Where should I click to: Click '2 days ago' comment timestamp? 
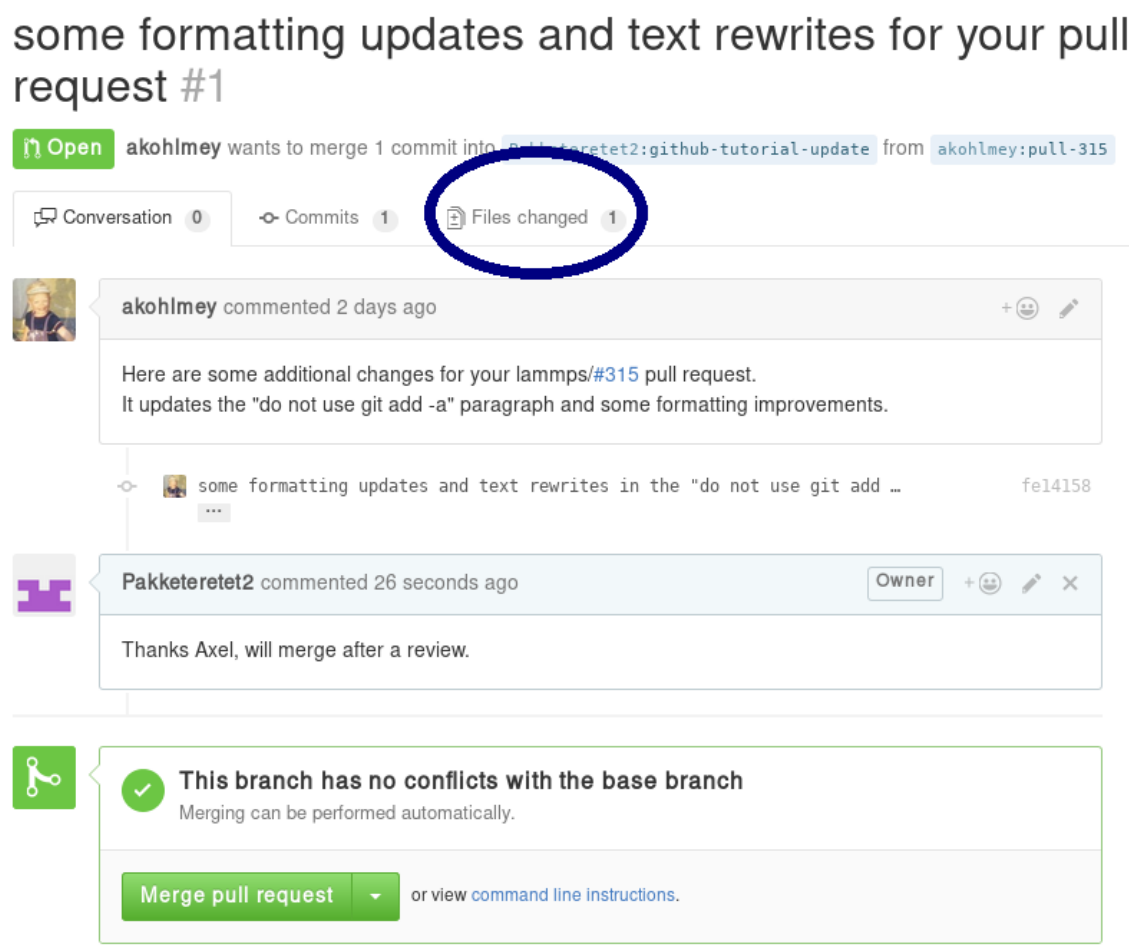point(386,307)
